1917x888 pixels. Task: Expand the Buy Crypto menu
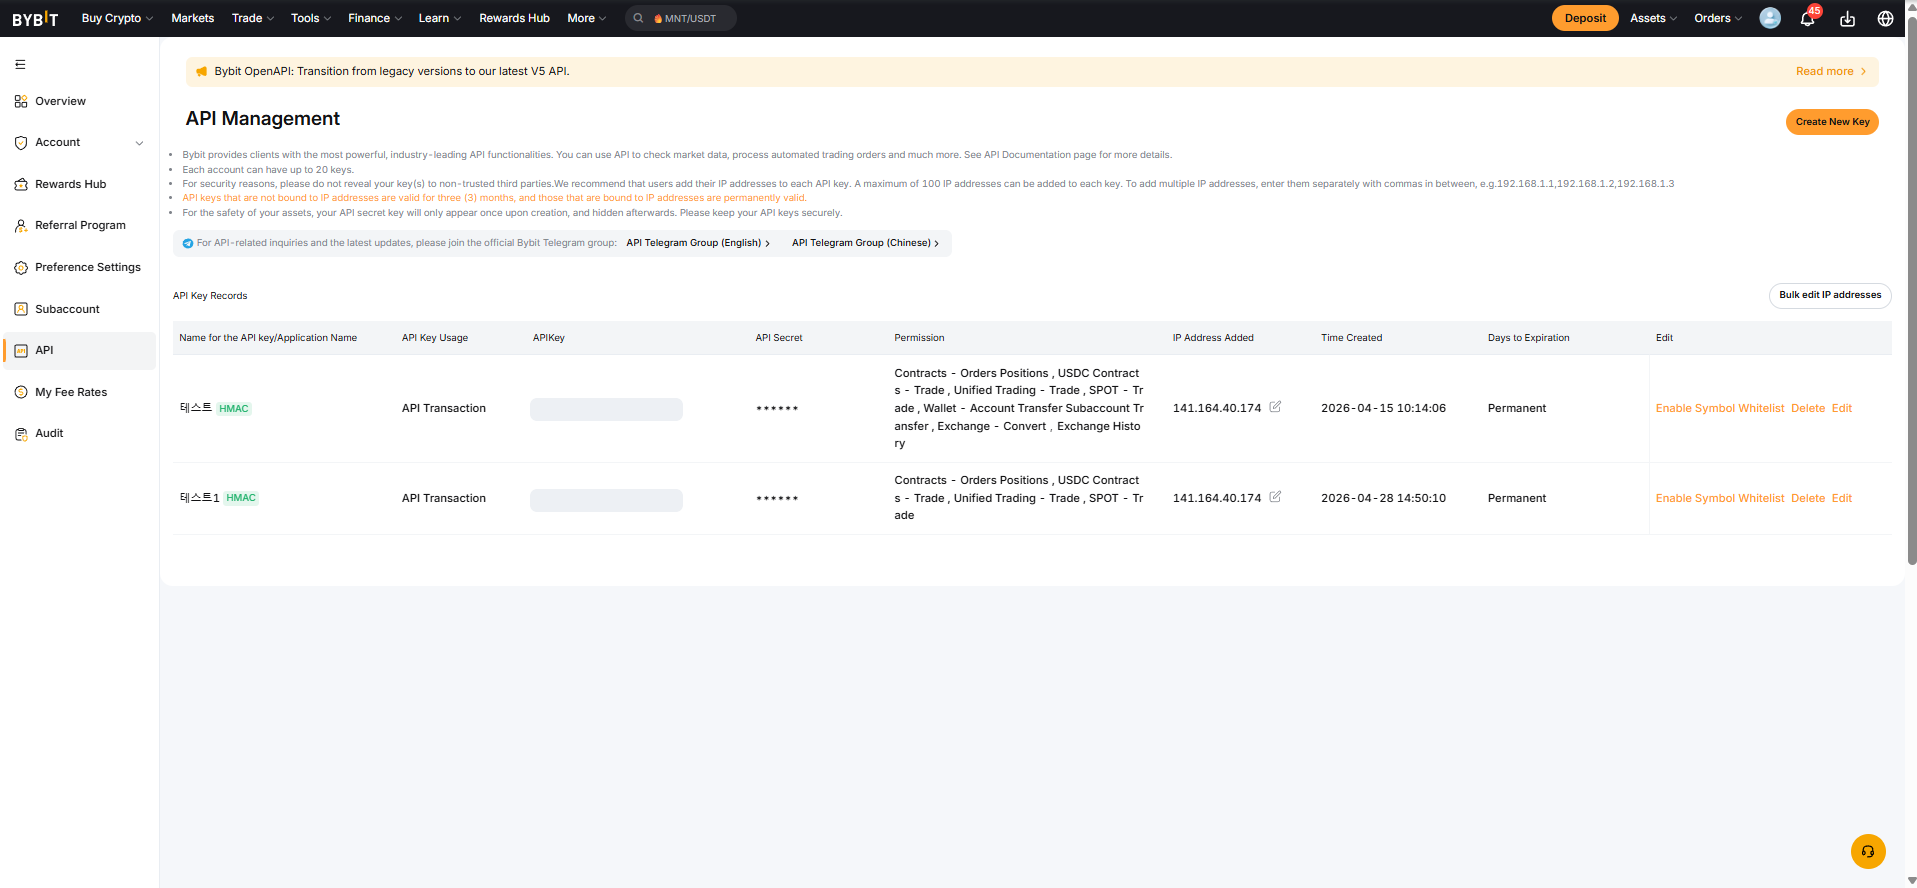point(117,18)
